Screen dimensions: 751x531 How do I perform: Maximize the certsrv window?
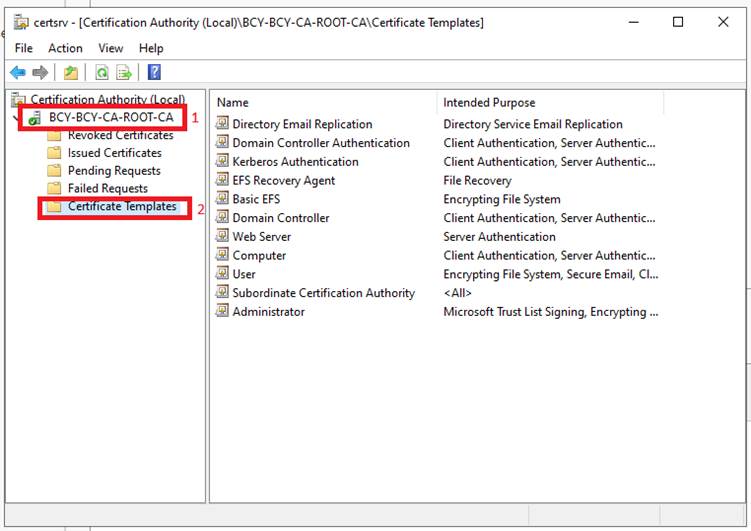[678, 22]
